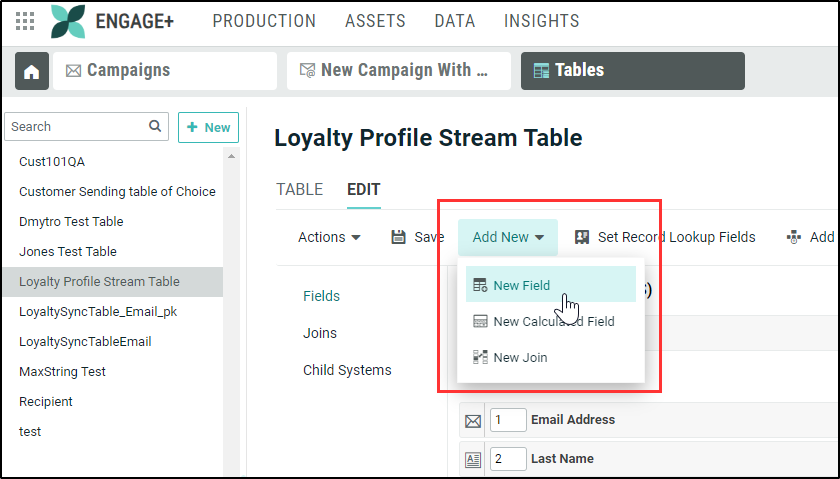The image size is (840, 479).
Task: Click the table Search input box
Action: [76, 127]
